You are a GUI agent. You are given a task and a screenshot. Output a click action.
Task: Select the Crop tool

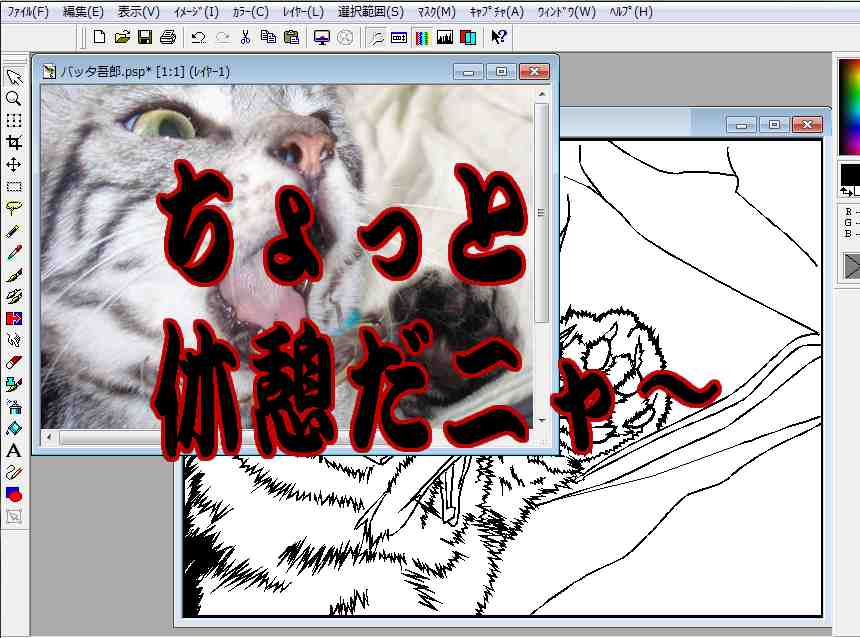[14, 143]
